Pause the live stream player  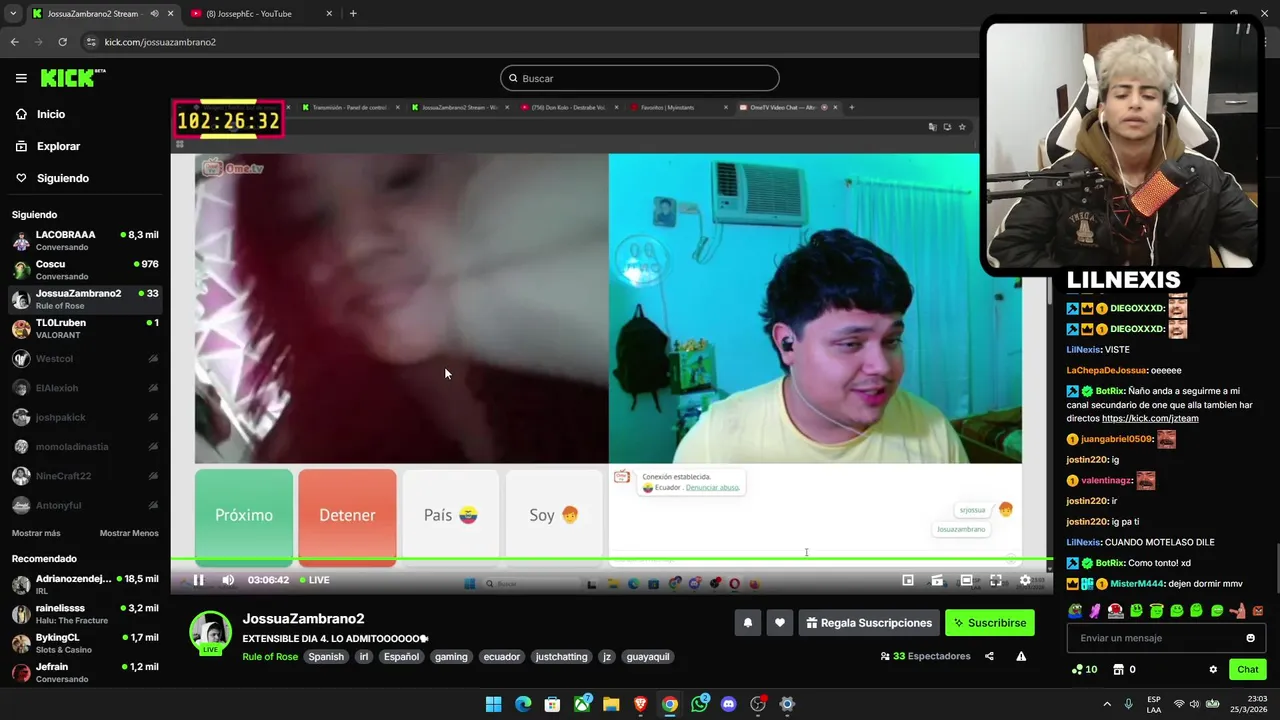point(198,580)
